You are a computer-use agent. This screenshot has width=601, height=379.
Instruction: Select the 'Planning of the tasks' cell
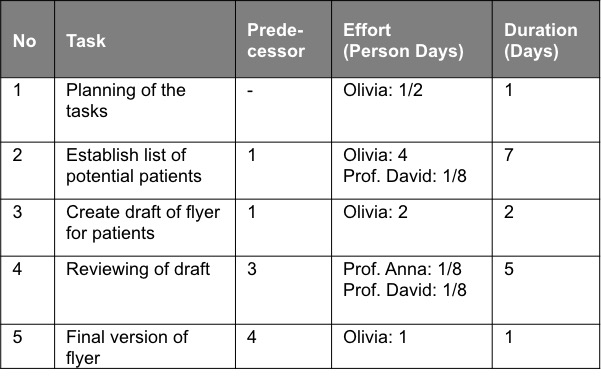(x=145, y=110)
